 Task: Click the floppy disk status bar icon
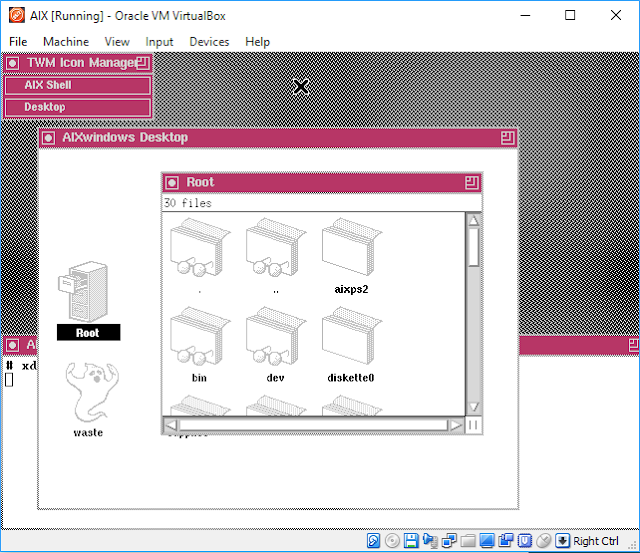(411, 541)
